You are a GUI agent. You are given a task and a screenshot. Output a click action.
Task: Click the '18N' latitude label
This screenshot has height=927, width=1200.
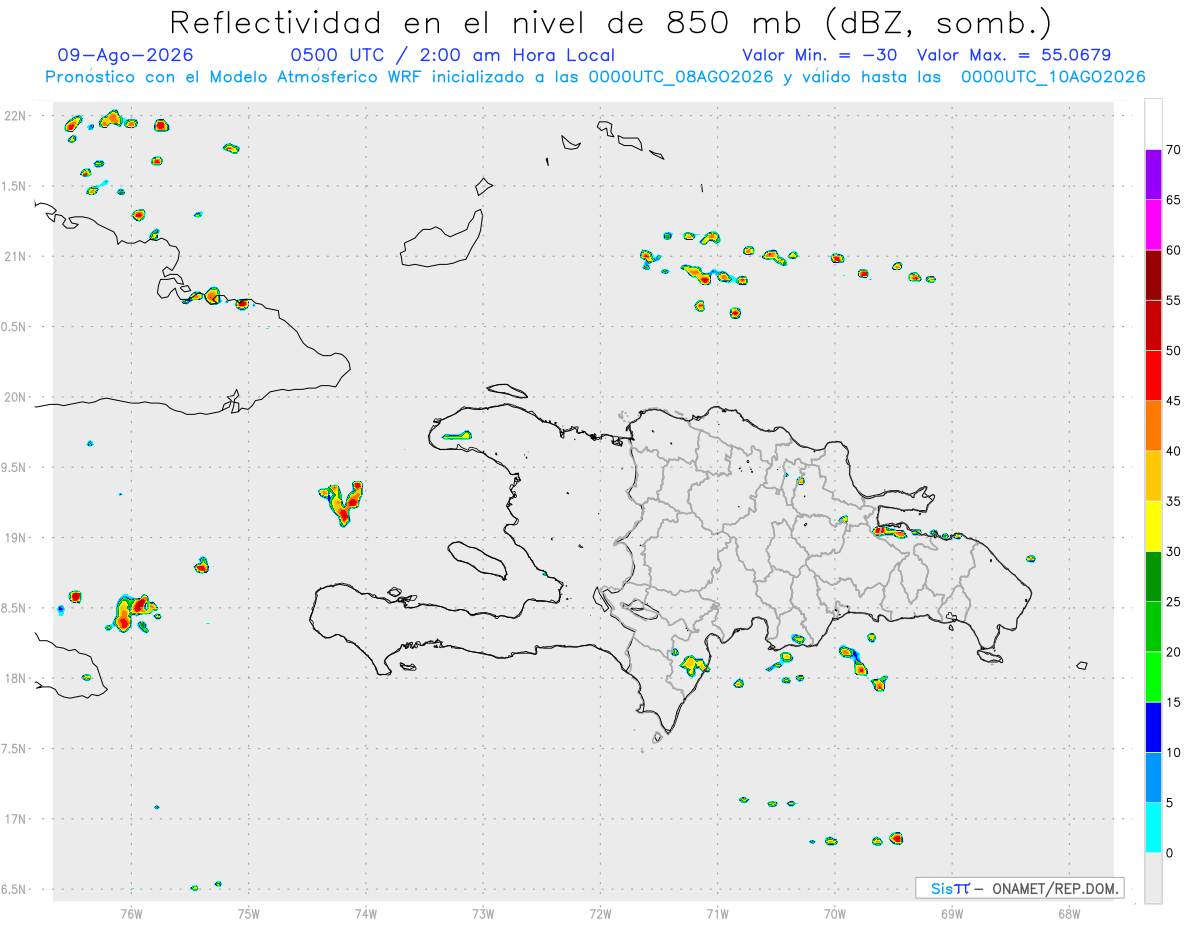pos(17,678)
